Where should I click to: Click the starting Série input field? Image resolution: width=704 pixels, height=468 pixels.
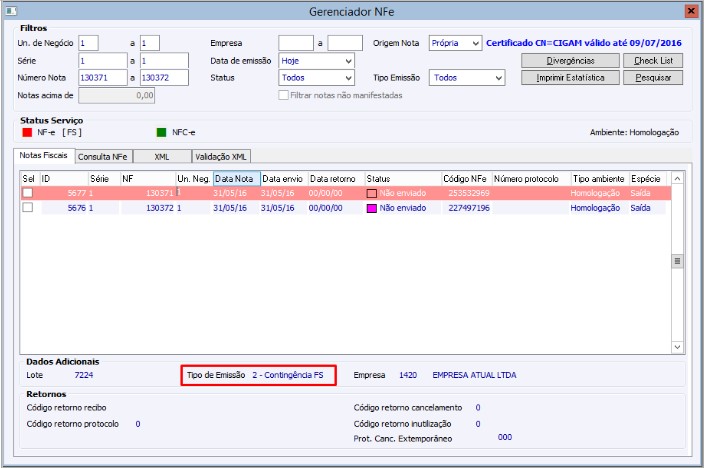(x=103, y=61)
